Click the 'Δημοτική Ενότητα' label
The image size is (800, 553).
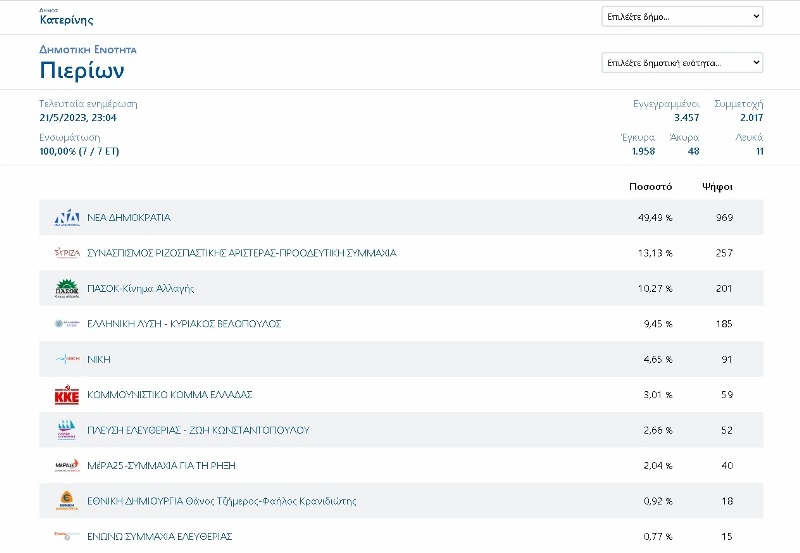[x=88, y=49]
